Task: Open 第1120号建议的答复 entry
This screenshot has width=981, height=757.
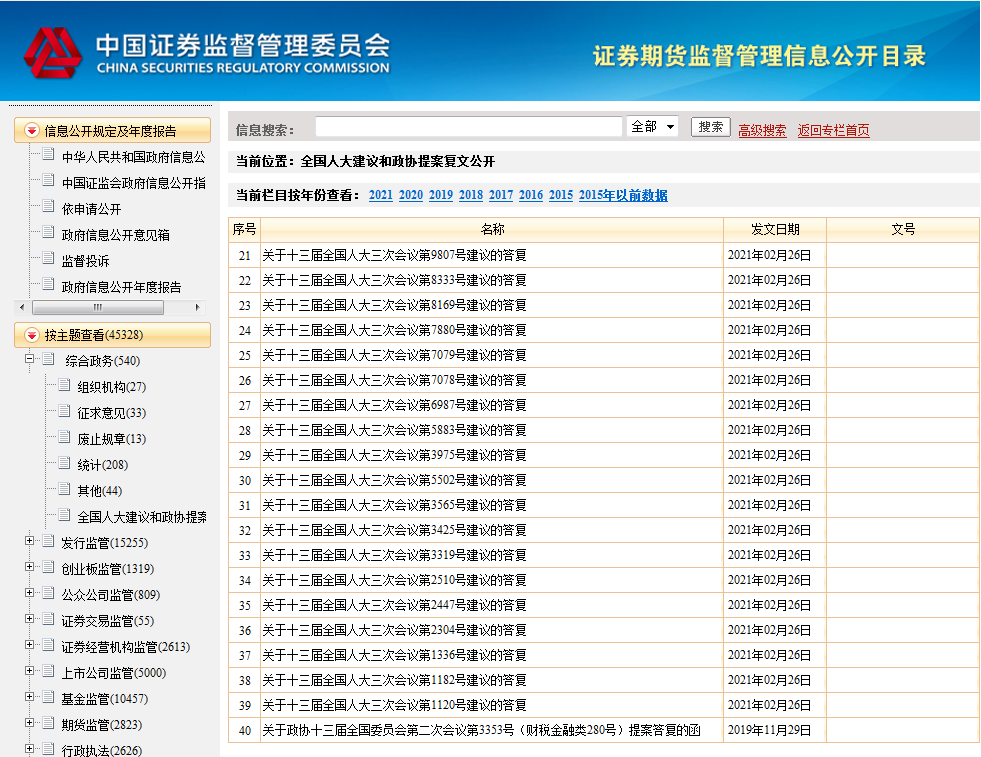Action: (x=394, y=706)
